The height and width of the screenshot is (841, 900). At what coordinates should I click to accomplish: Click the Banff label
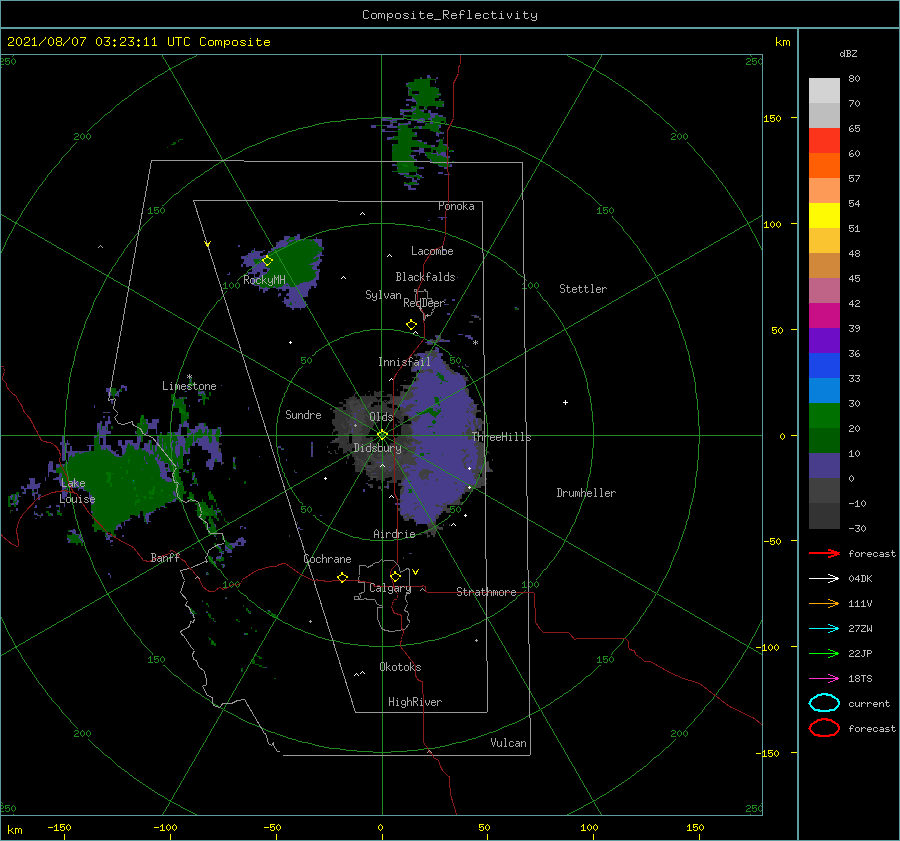[x=165, y=557]
